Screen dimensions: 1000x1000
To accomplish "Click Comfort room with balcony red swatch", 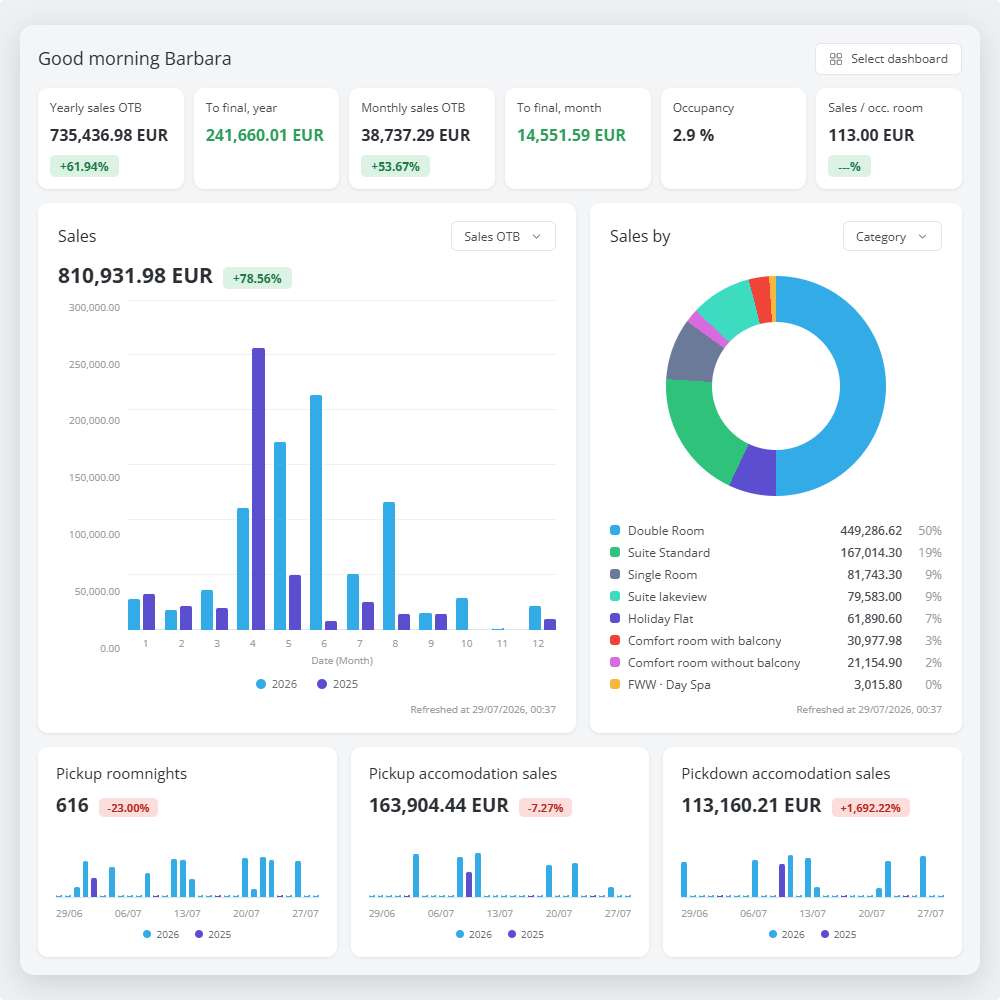I will tap(615, 640).
